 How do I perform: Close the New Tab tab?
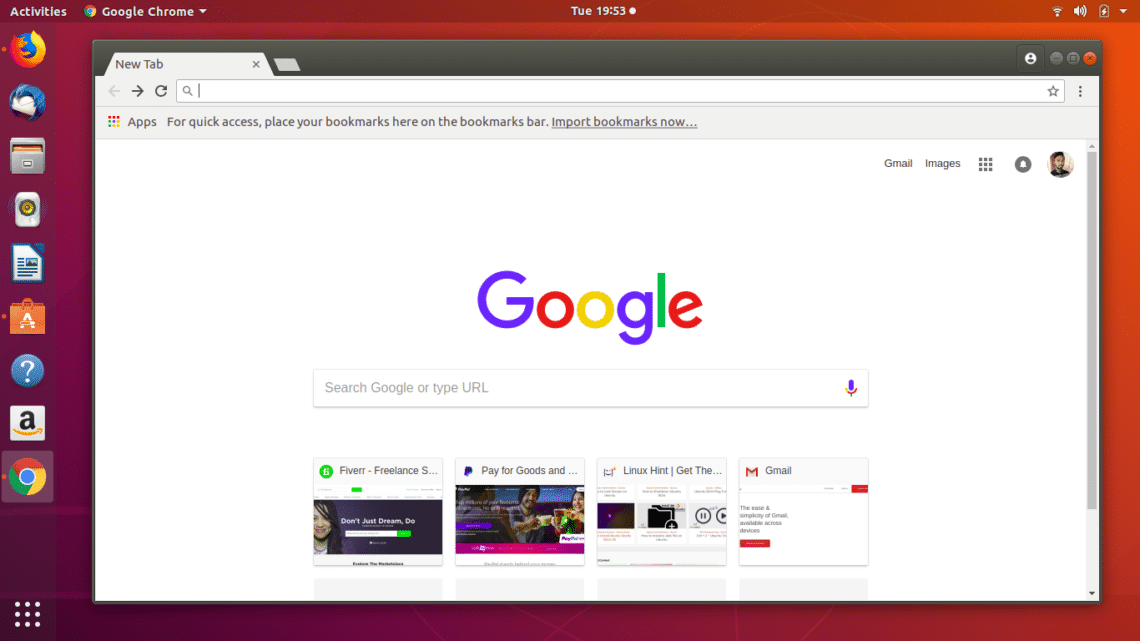[x=256, y=64]
